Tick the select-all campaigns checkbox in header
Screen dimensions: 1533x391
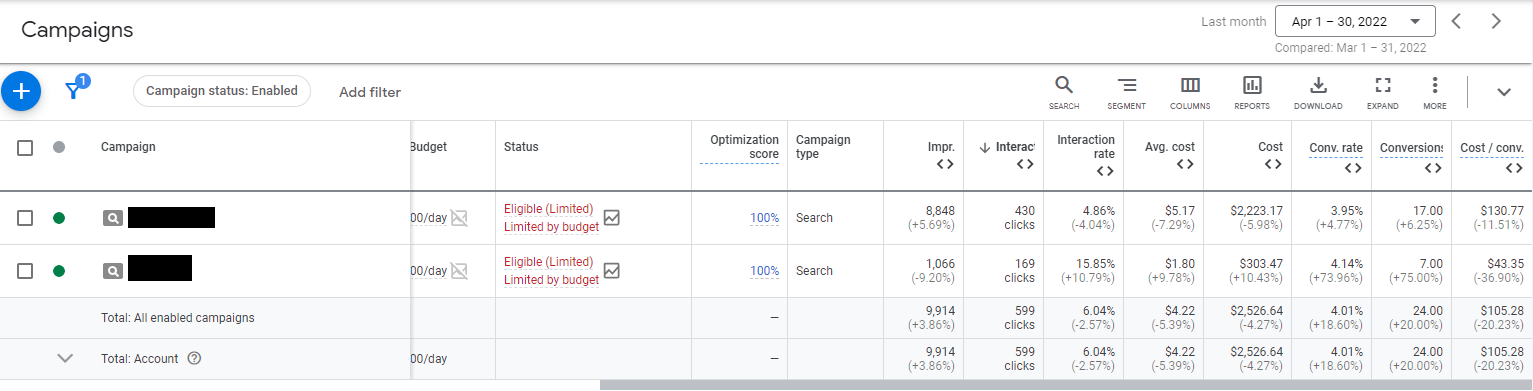[26, 148]
